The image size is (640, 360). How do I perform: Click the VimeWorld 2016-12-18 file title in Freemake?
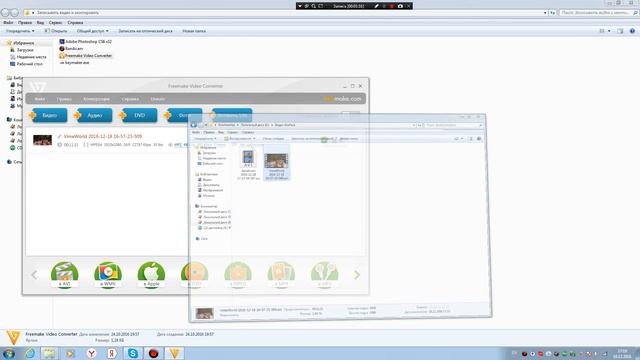click(x=103, y=136)
